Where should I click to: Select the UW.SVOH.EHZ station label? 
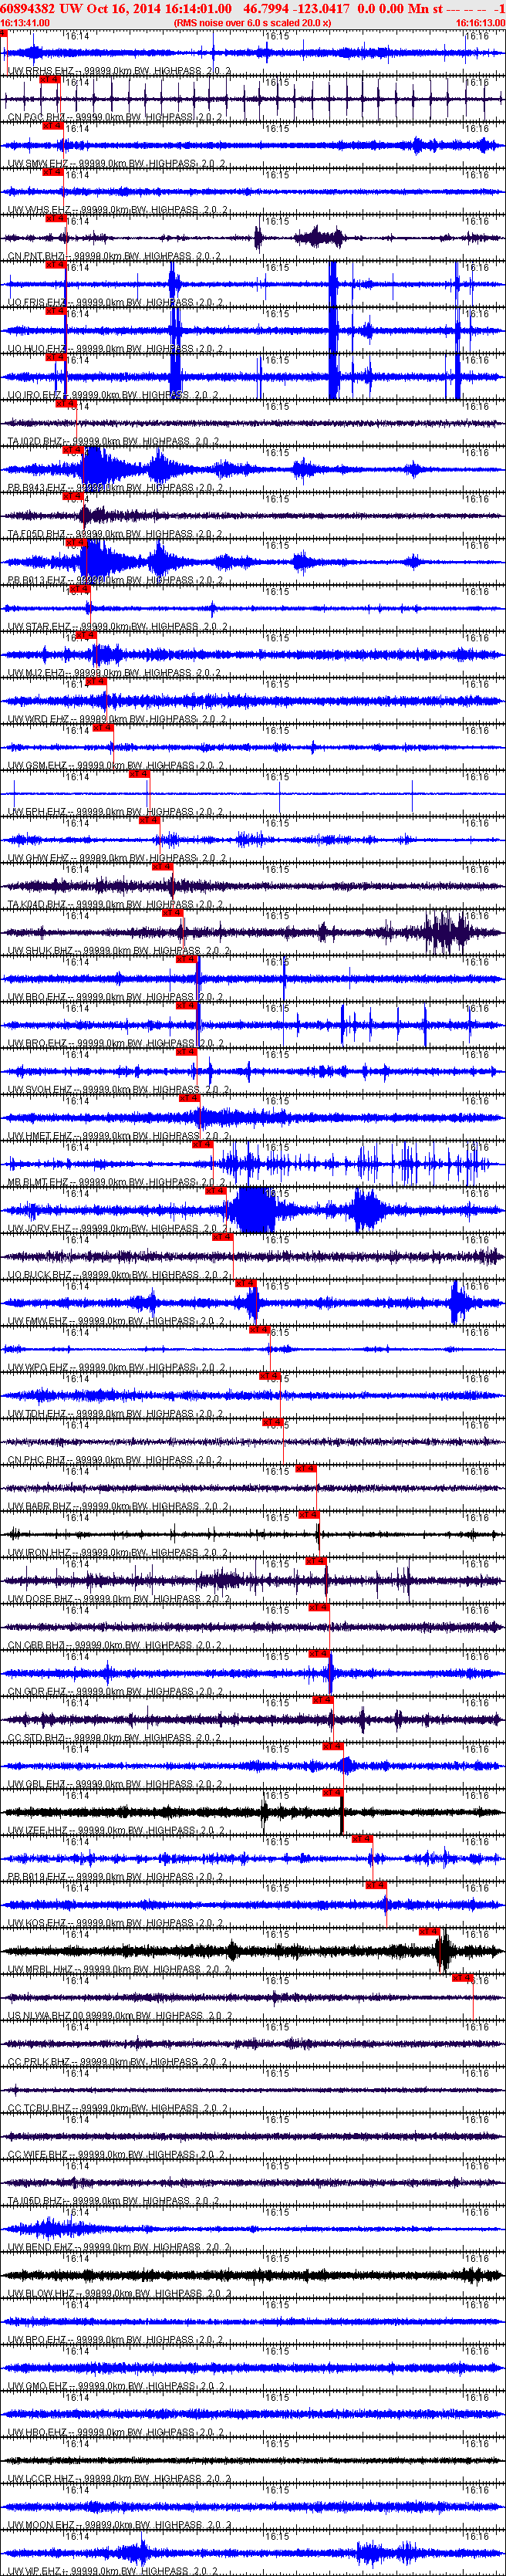(41, 1090)
